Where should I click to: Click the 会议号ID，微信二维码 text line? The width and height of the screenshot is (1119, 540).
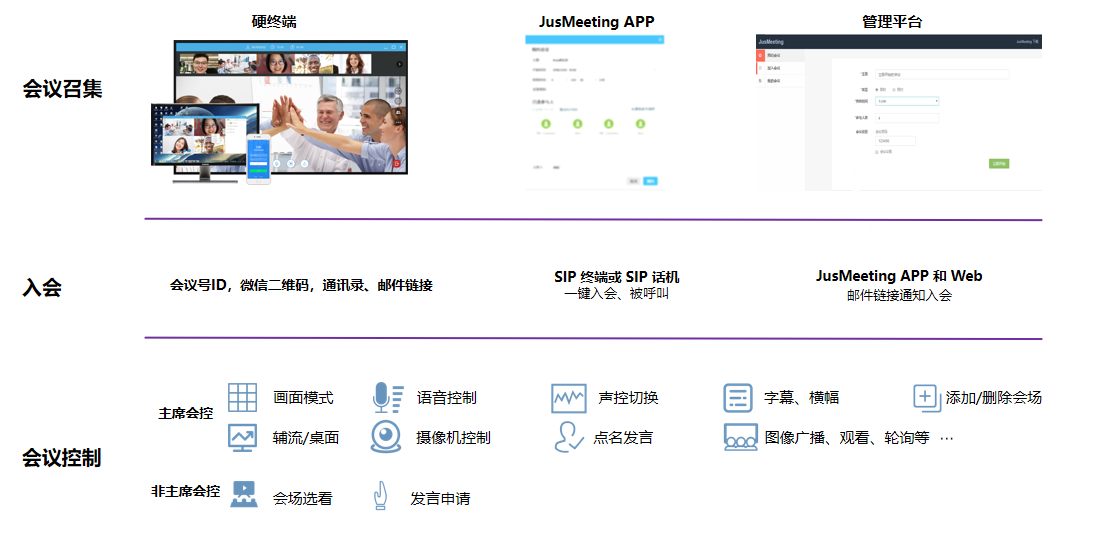[301, 285]
